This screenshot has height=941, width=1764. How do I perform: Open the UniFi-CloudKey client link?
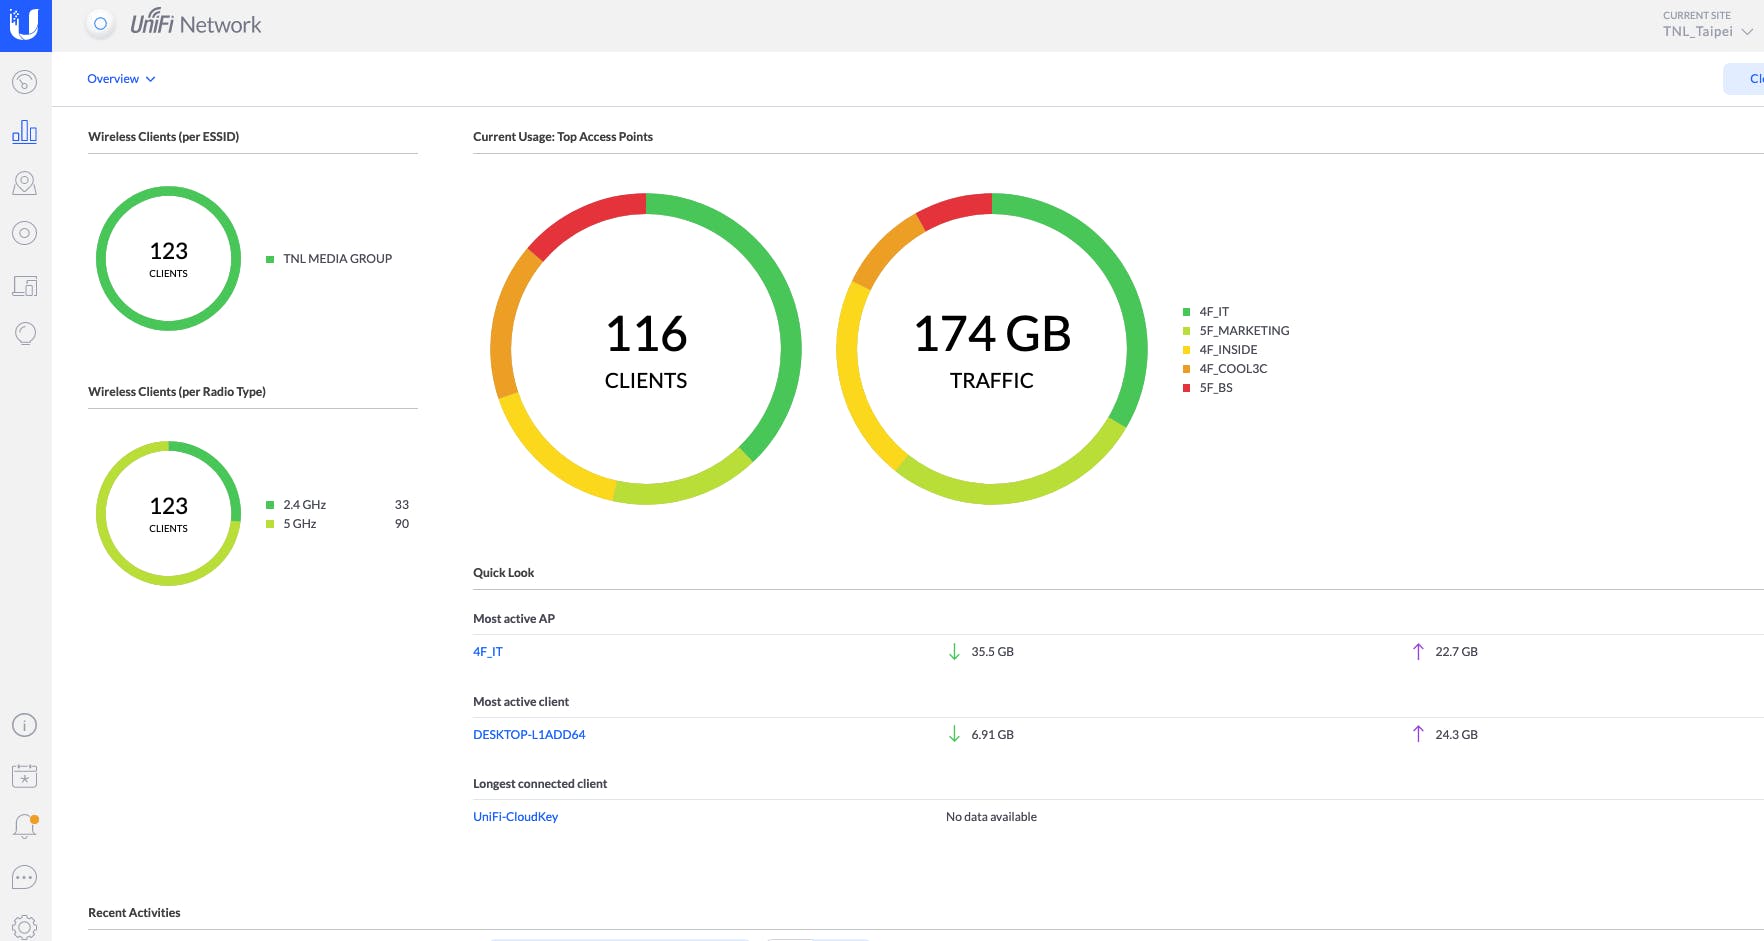[515, 817]
